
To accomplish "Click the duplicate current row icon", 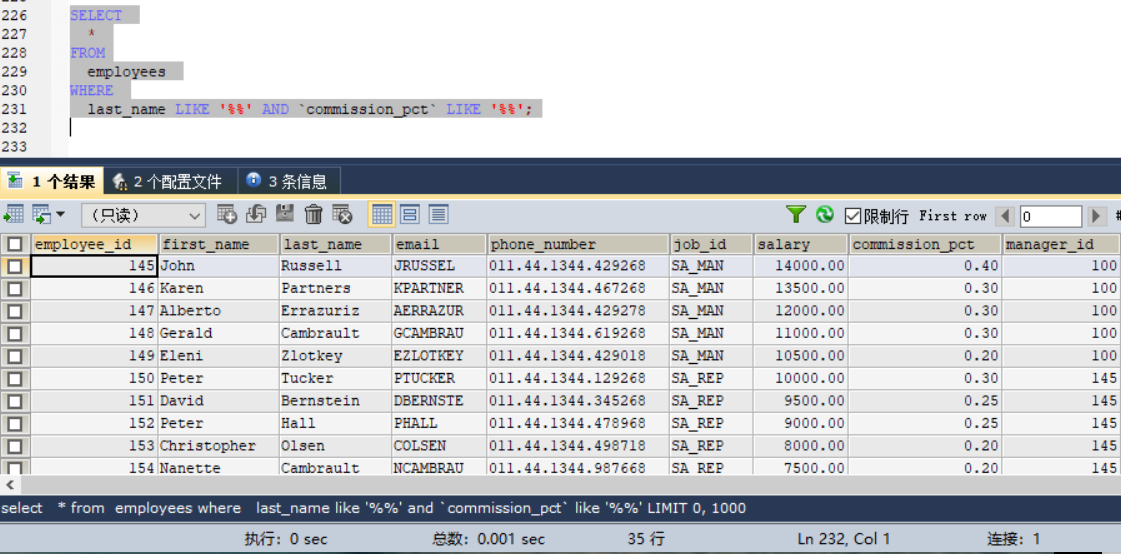I will [x=256, y=214].
